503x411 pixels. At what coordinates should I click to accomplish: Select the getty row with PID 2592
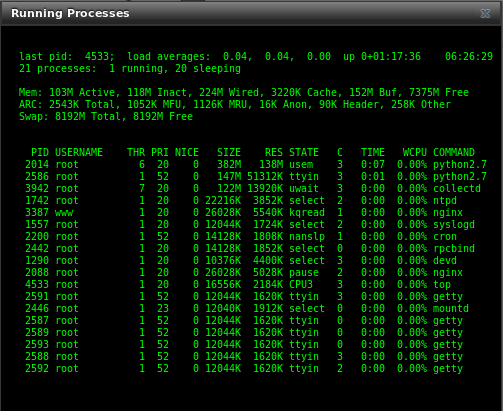244,368
